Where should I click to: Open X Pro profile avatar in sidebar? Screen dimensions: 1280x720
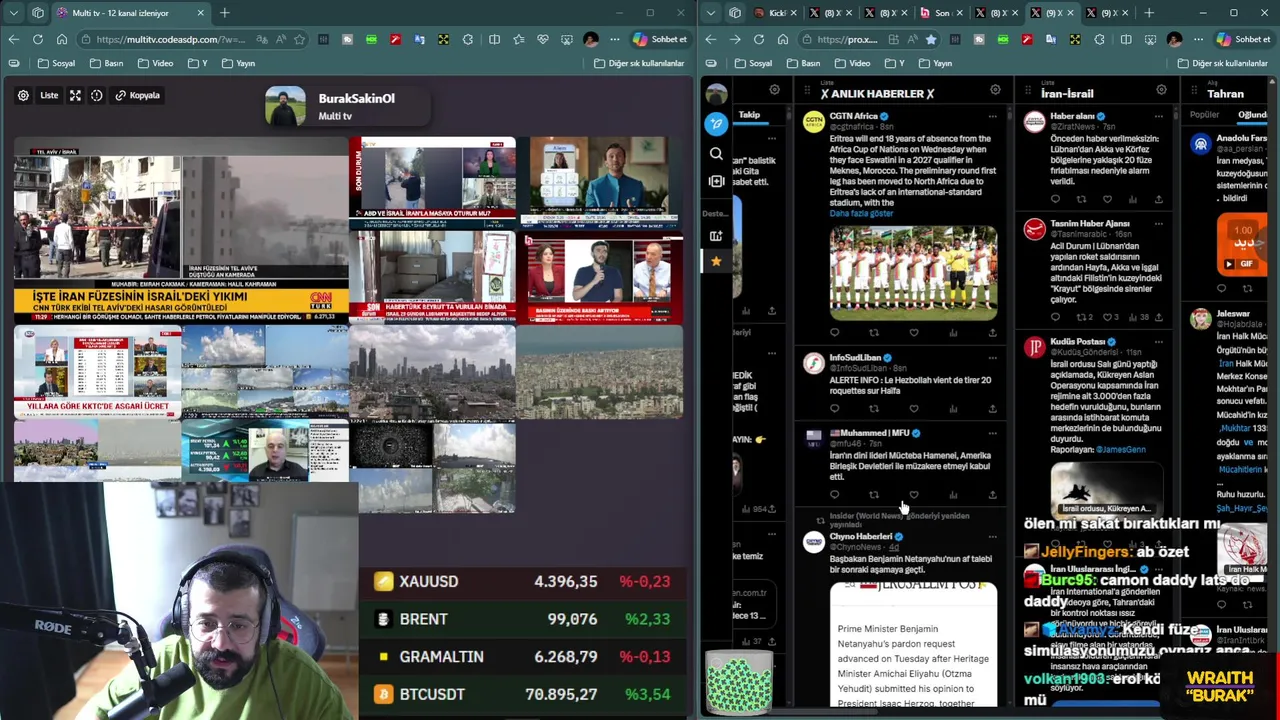[716, 94]
